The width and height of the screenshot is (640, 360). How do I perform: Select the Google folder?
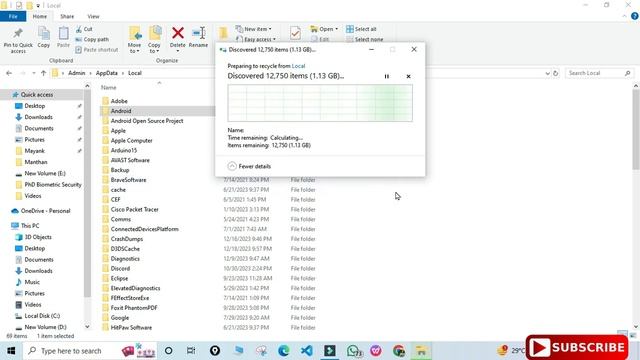pos(120,318)
